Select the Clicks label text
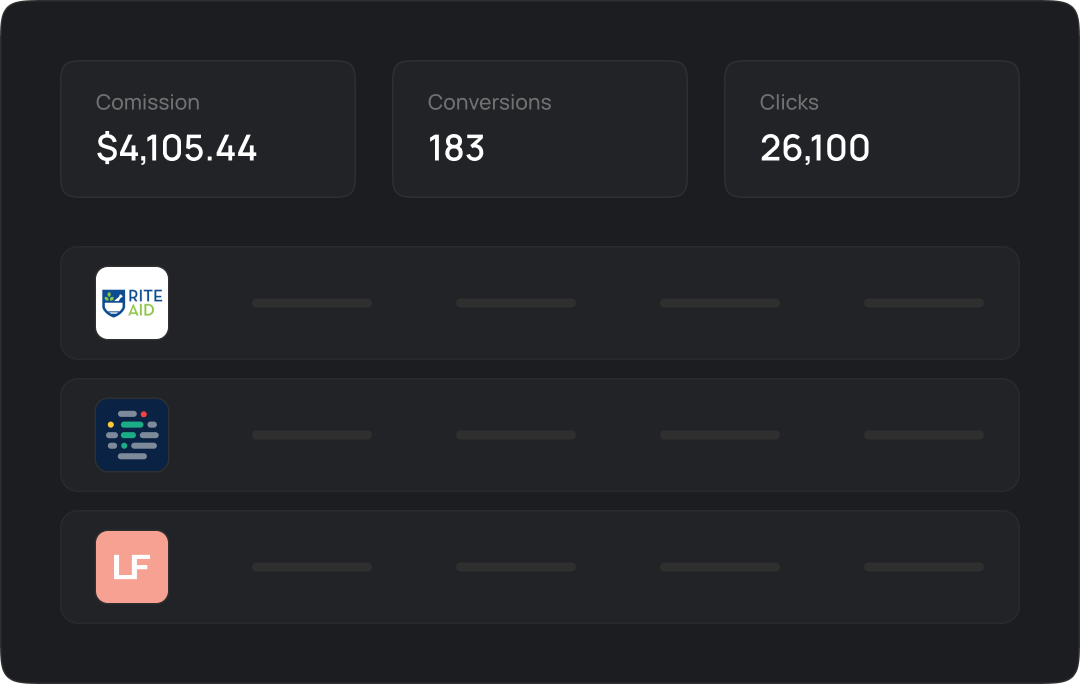This screenshot has height=684, width=1080. click(789, 102)
